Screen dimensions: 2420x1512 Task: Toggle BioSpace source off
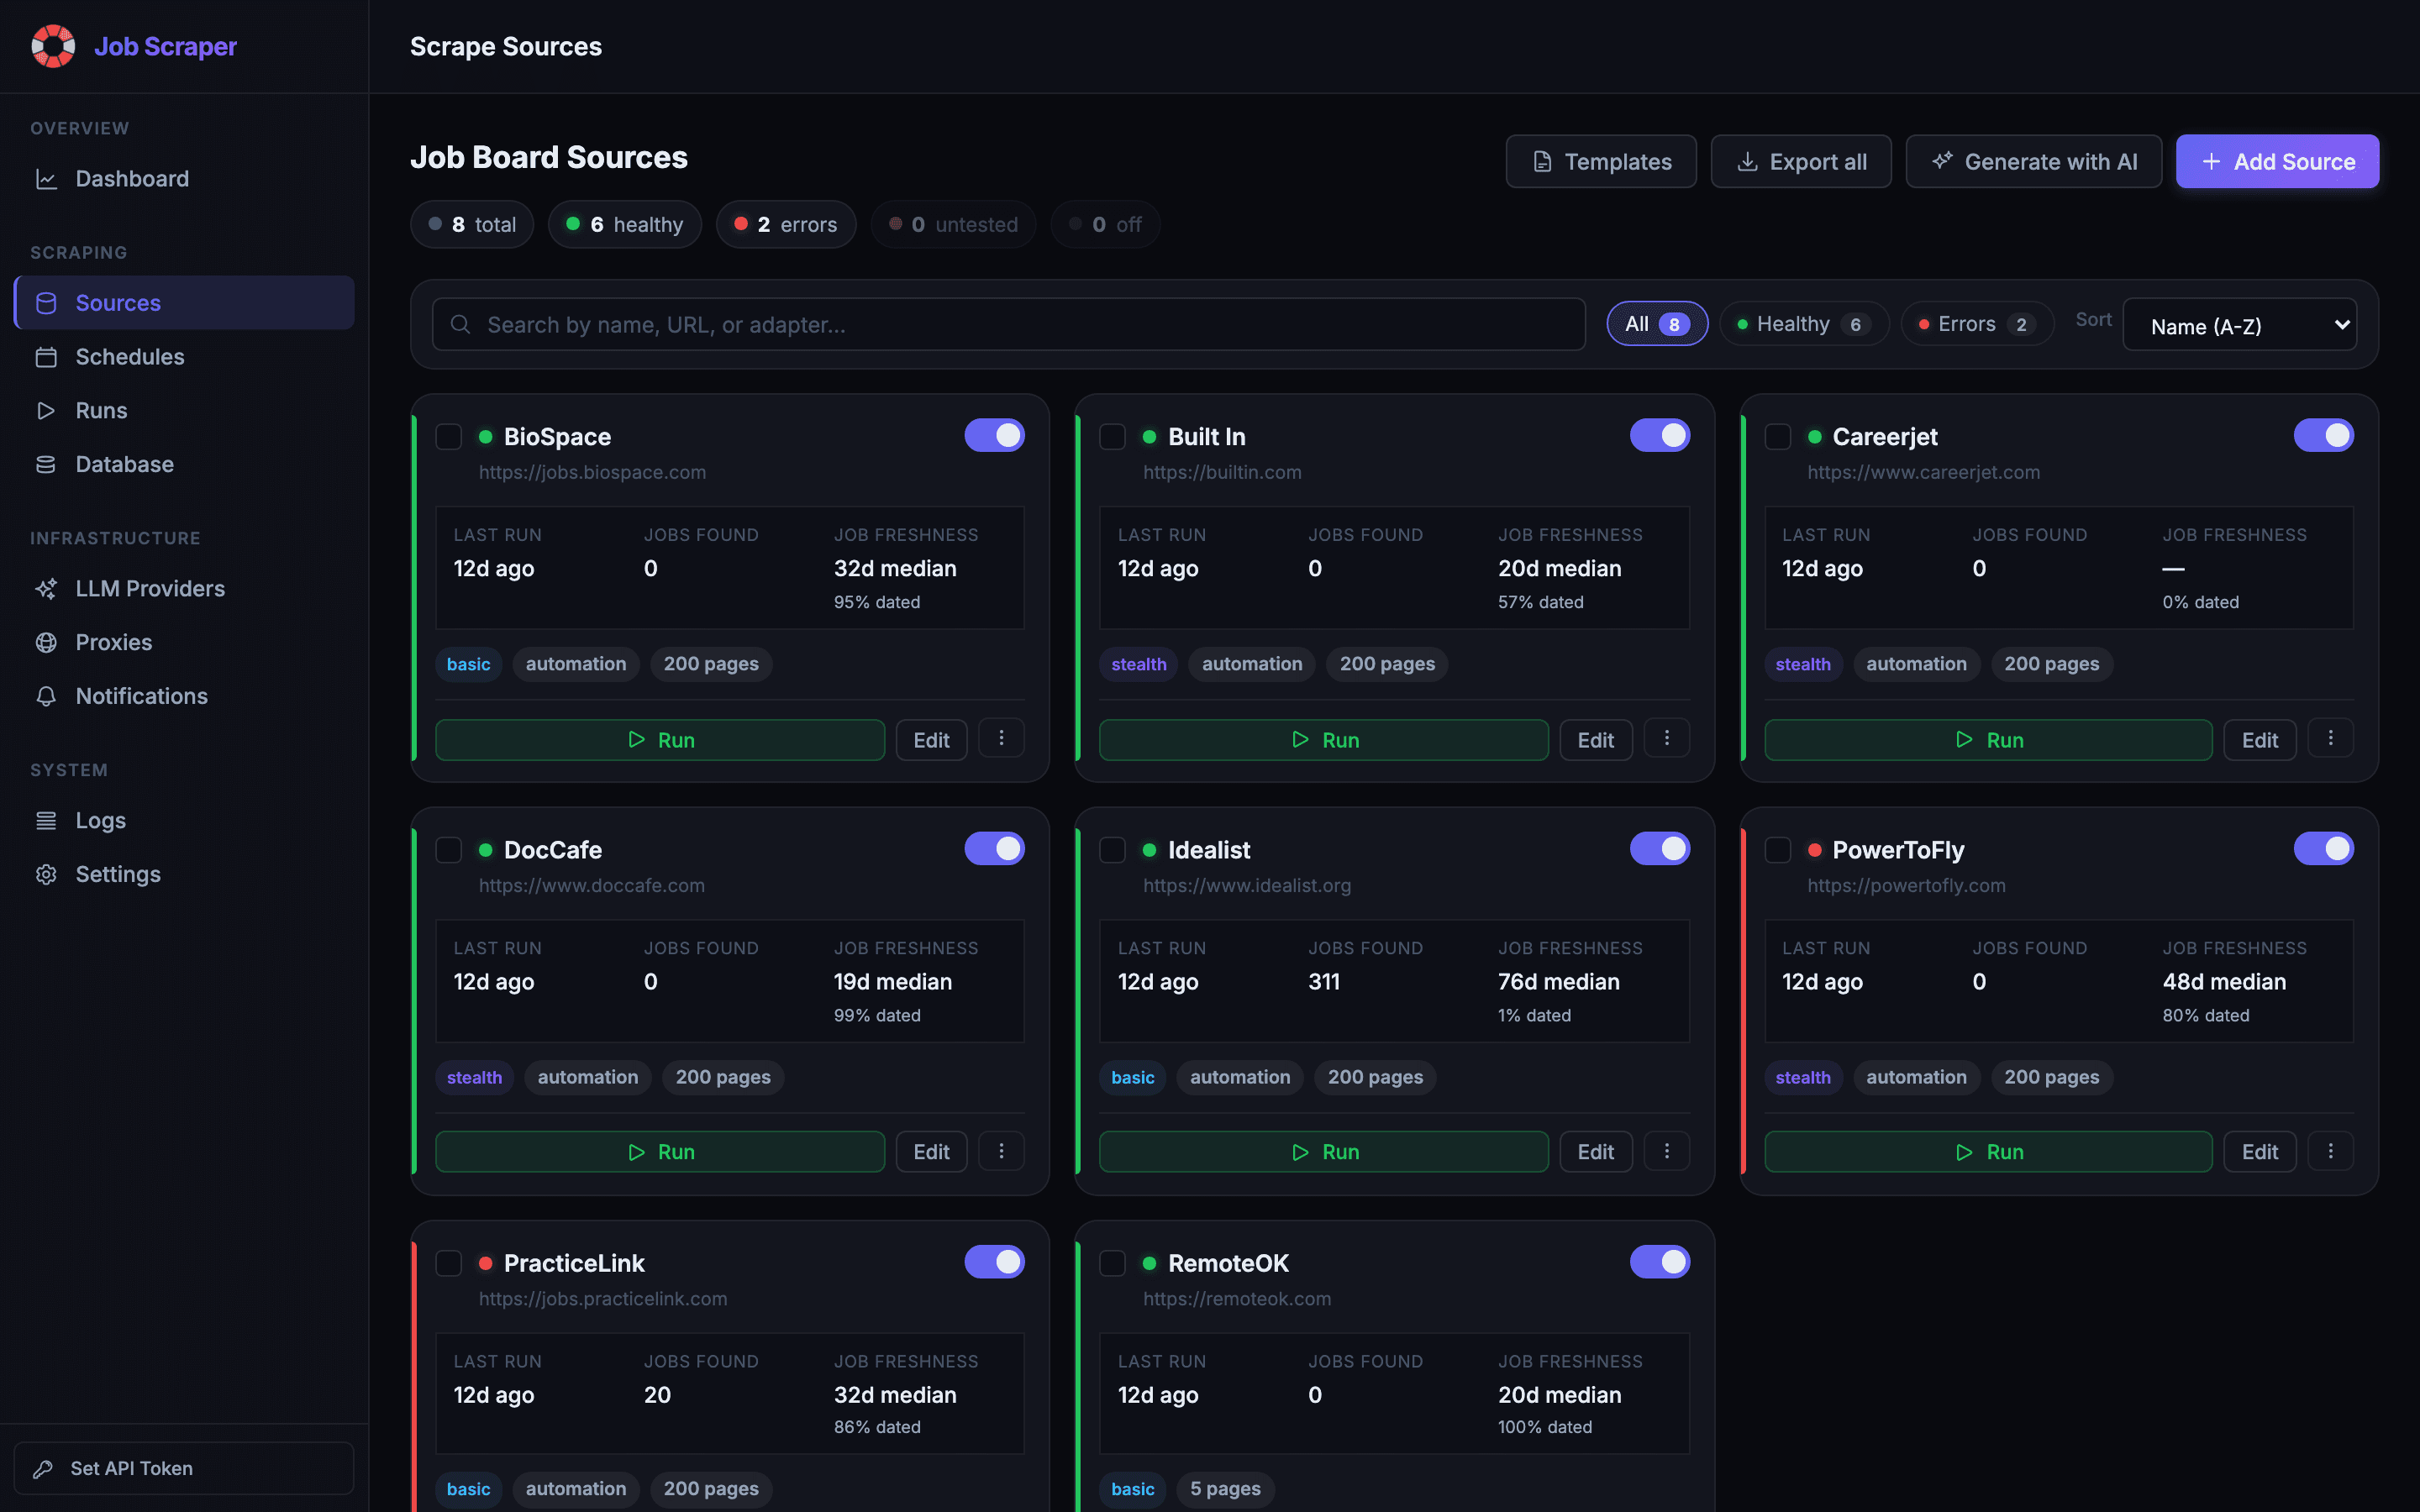pyautogui.click(x=995, y=435)
